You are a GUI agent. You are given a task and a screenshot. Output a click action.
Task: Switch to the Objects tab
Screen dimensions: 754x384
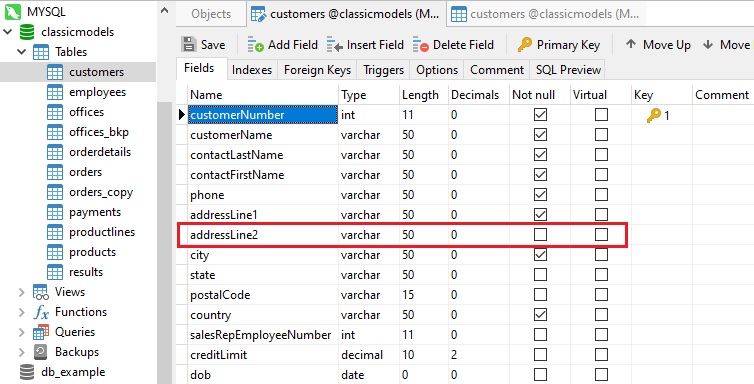pyautogui.click(x=211, y=14)
